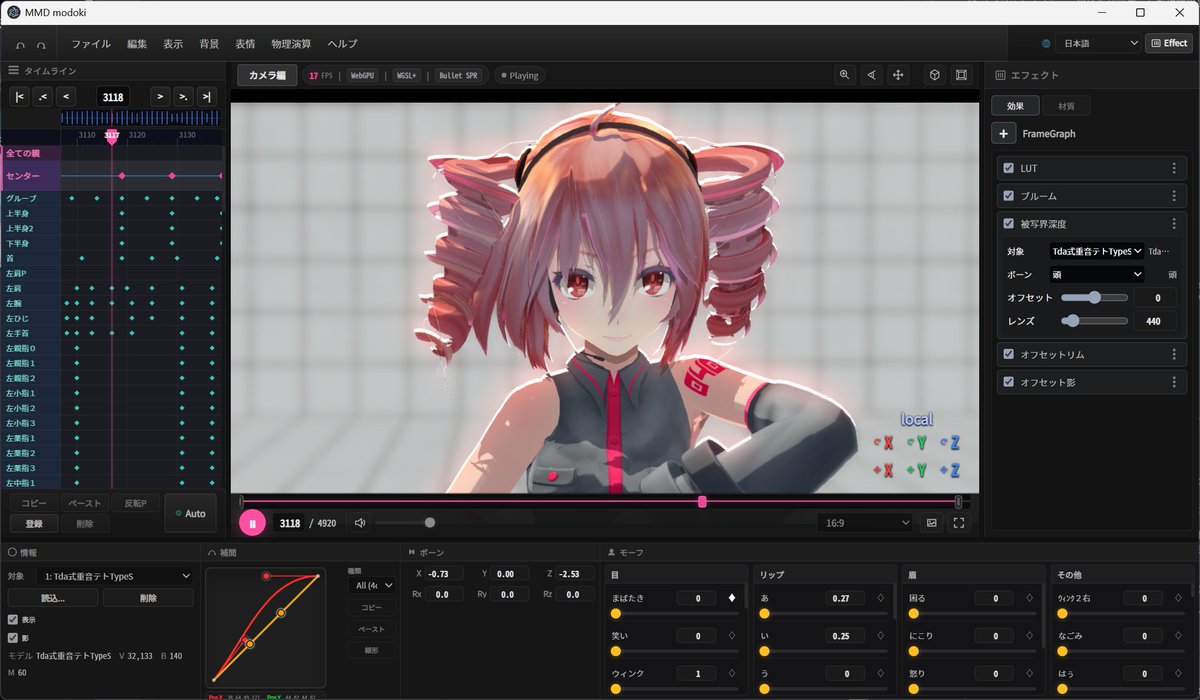The height and width of the screenshot is (700, 1200).
Task: Click the 登録 register button
Action: pos(33,524)
